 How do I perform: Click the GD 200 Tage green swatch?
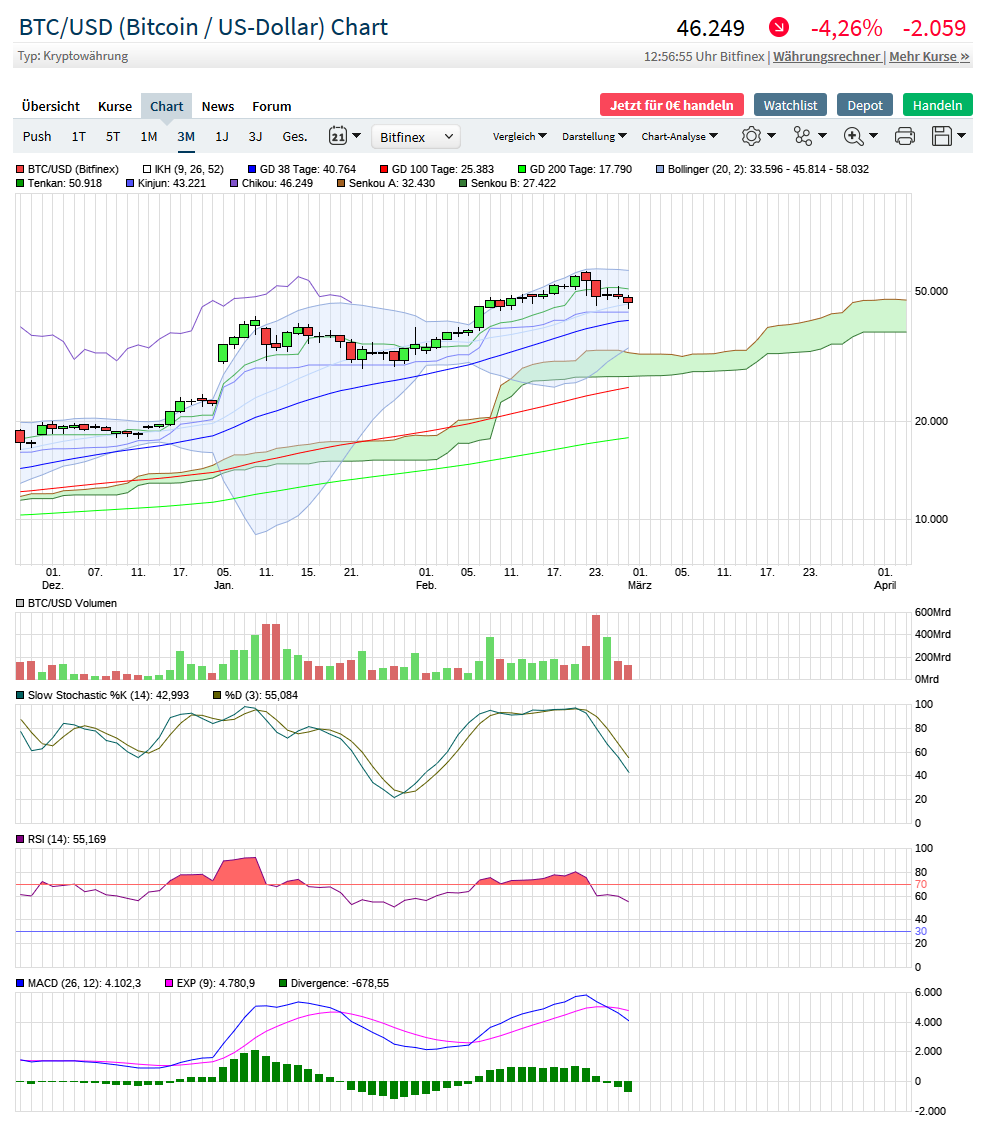(x=522, y=170)
